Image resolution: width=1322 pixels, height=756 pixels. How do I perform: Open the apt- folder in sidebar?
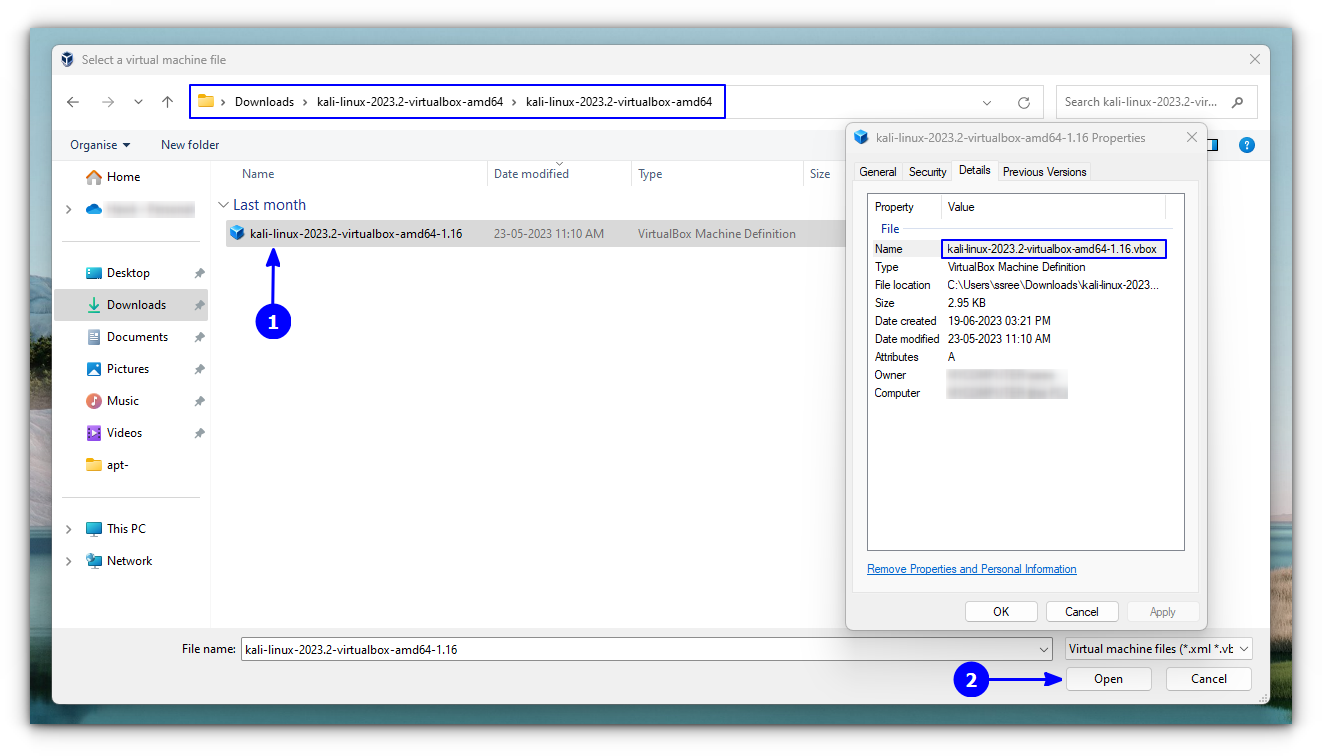(x=108, y=465)
